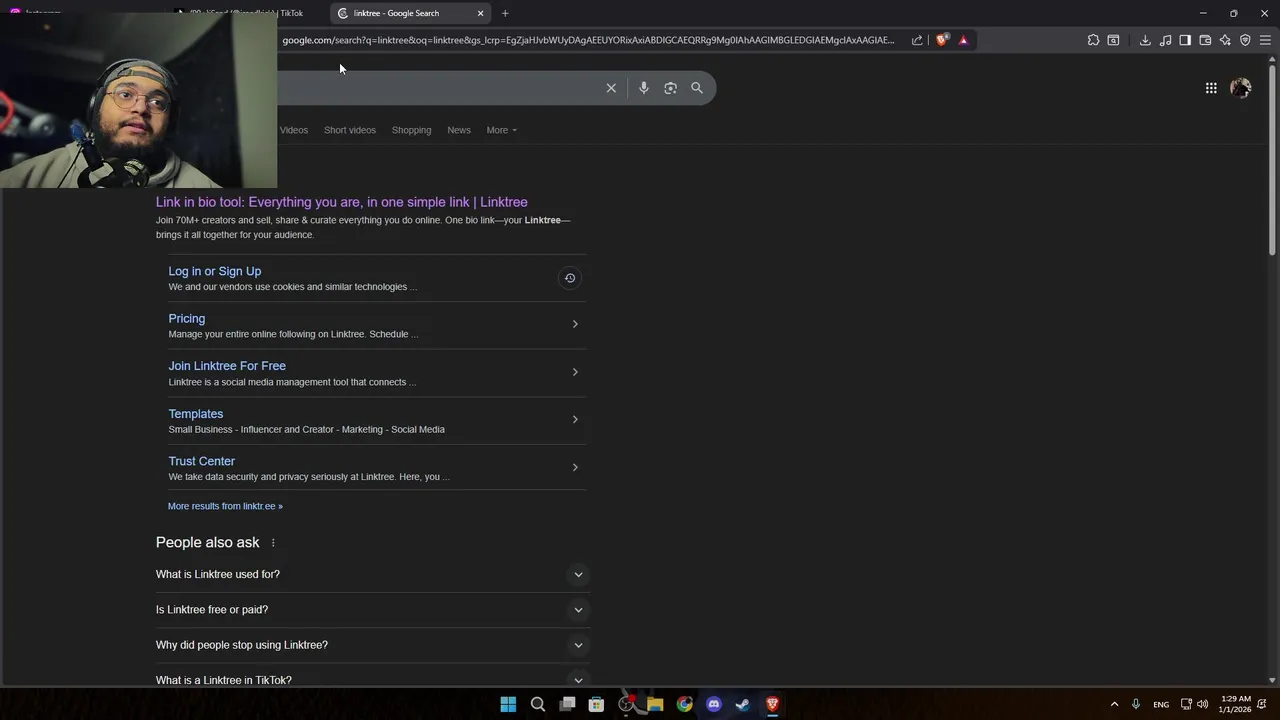Open More results from linktr.ee

tap(225, 506)
